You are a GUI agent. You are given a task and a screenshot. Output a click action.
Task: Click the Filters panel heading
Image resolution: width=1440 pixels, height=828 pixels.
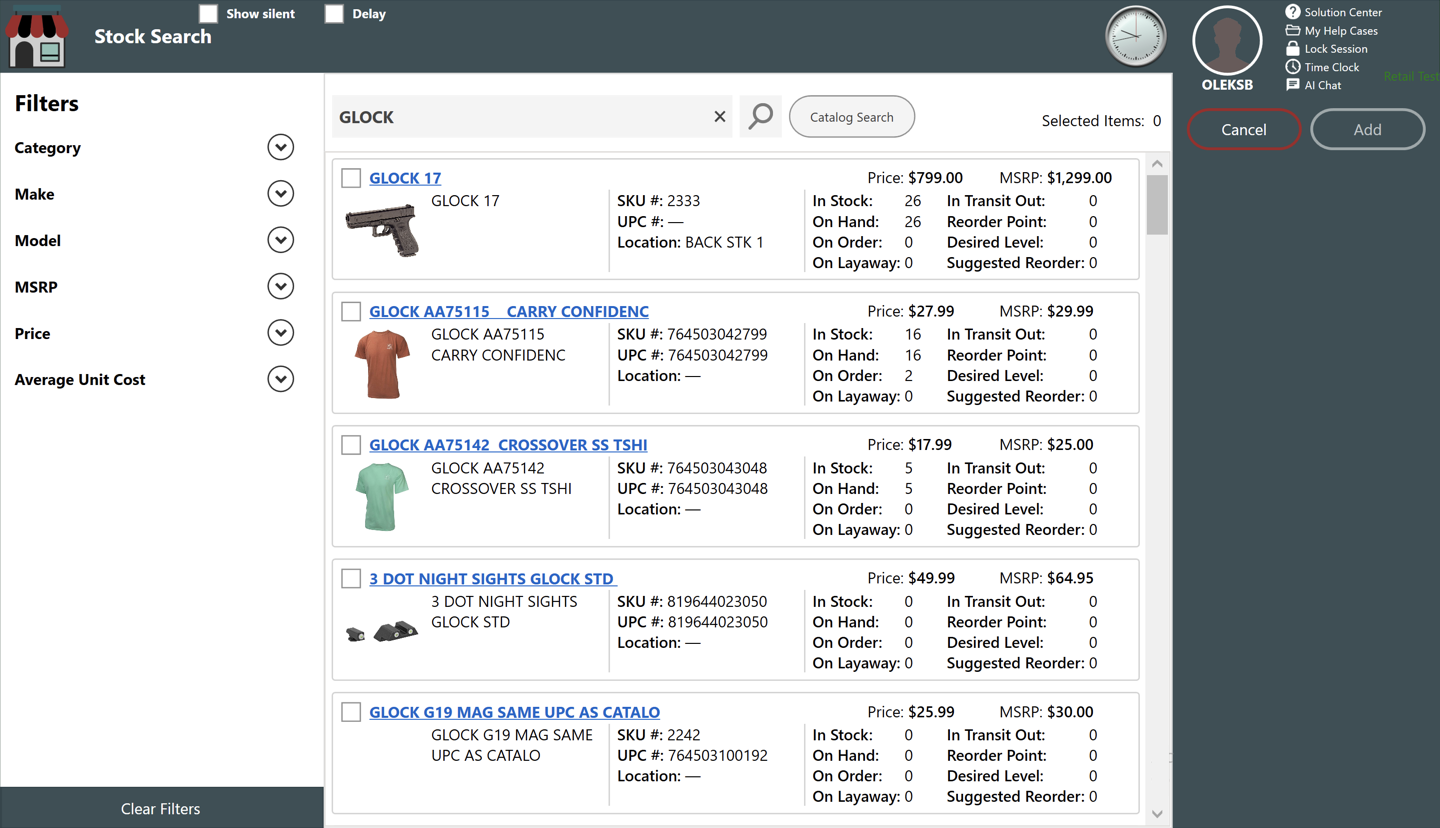coord(47,103)
